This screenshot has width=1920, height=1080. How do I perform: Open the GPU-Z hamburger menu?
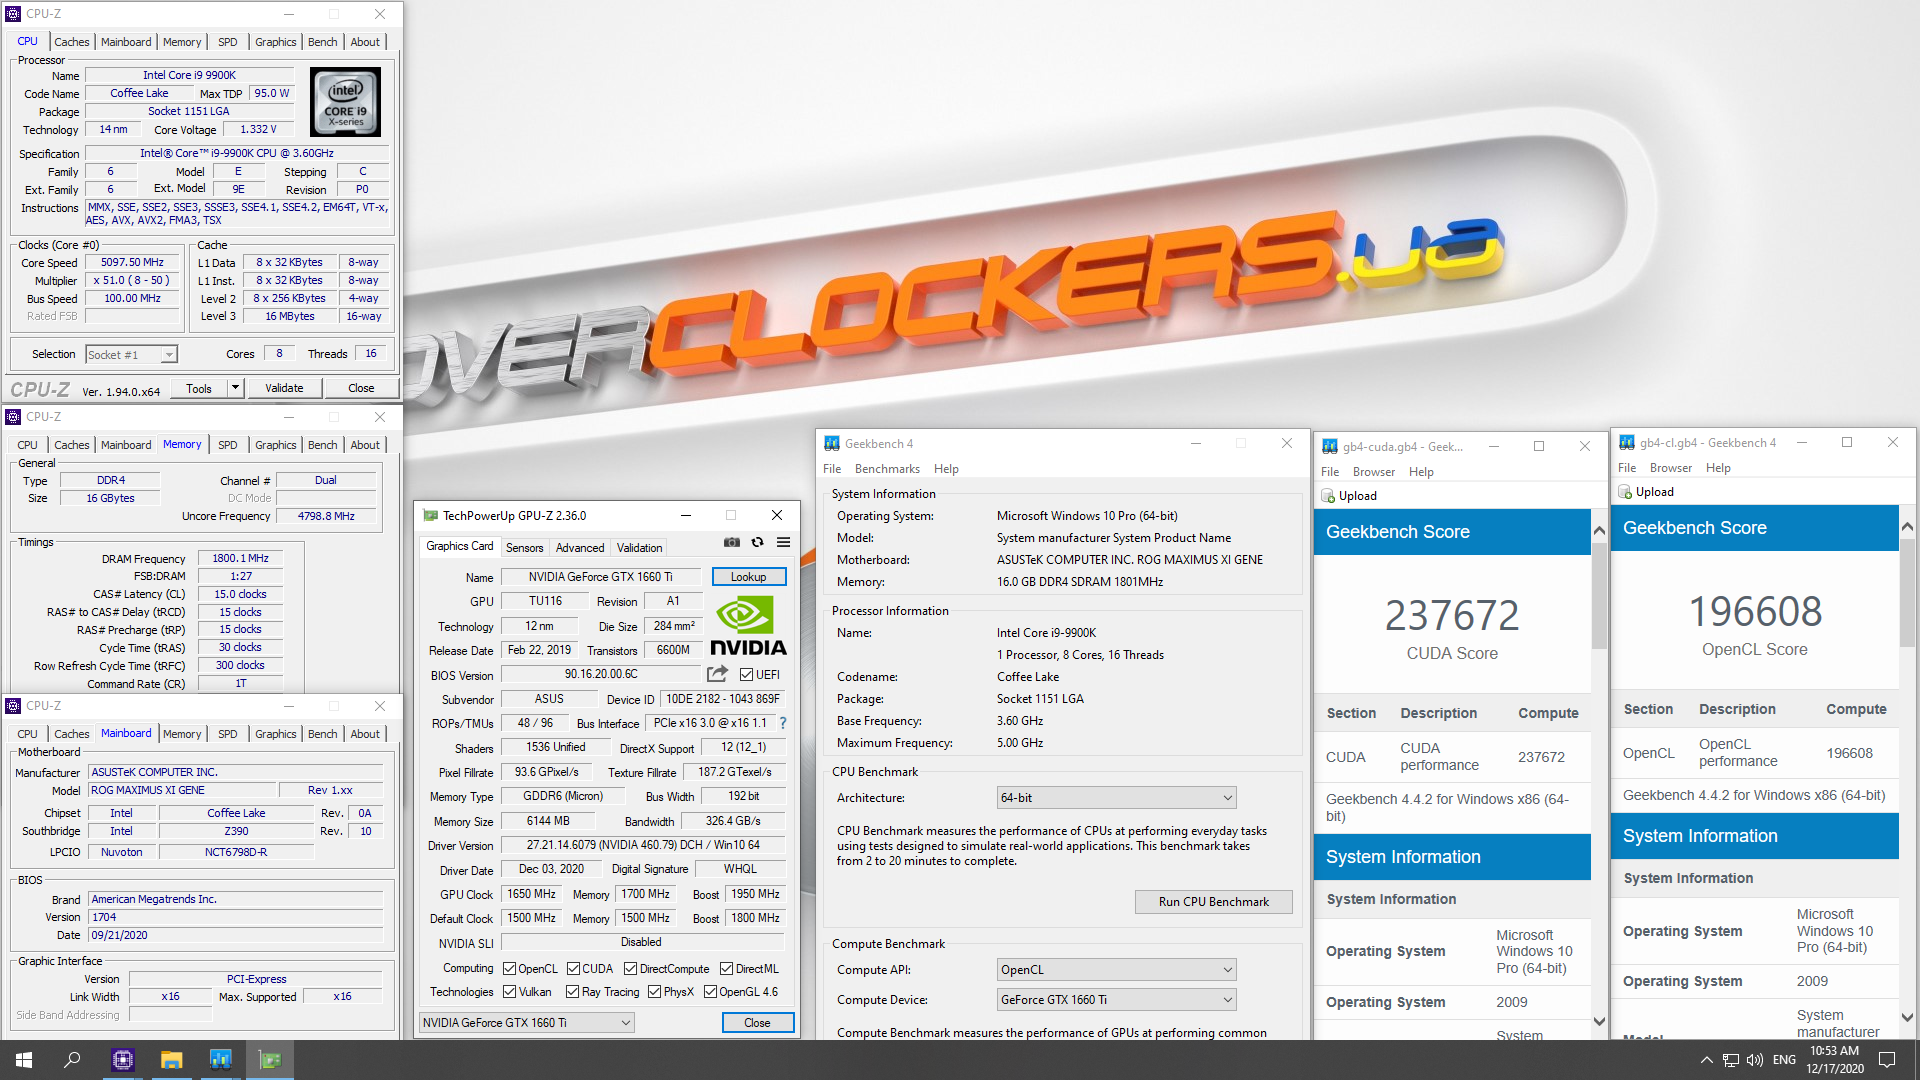tap(784, 542)
